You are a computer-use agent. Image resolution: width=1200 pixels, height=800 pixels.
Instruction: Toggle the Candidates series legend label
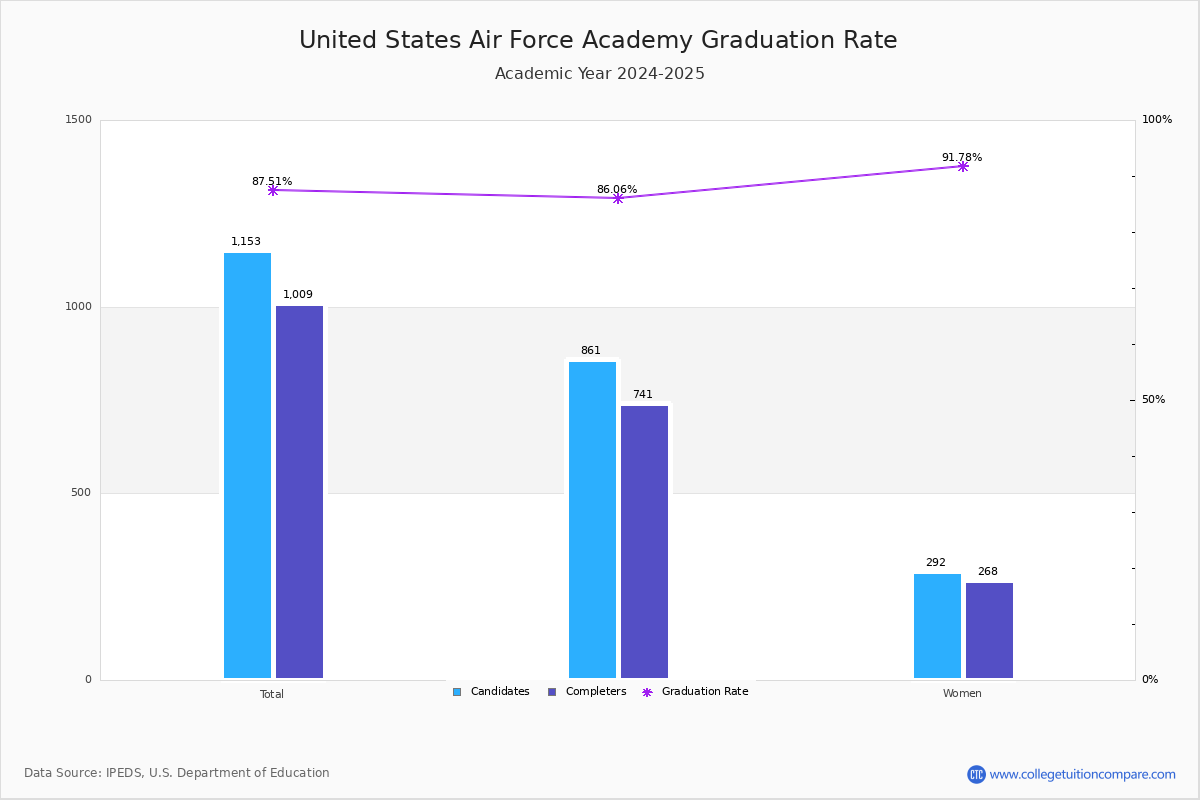pos(499,692)
